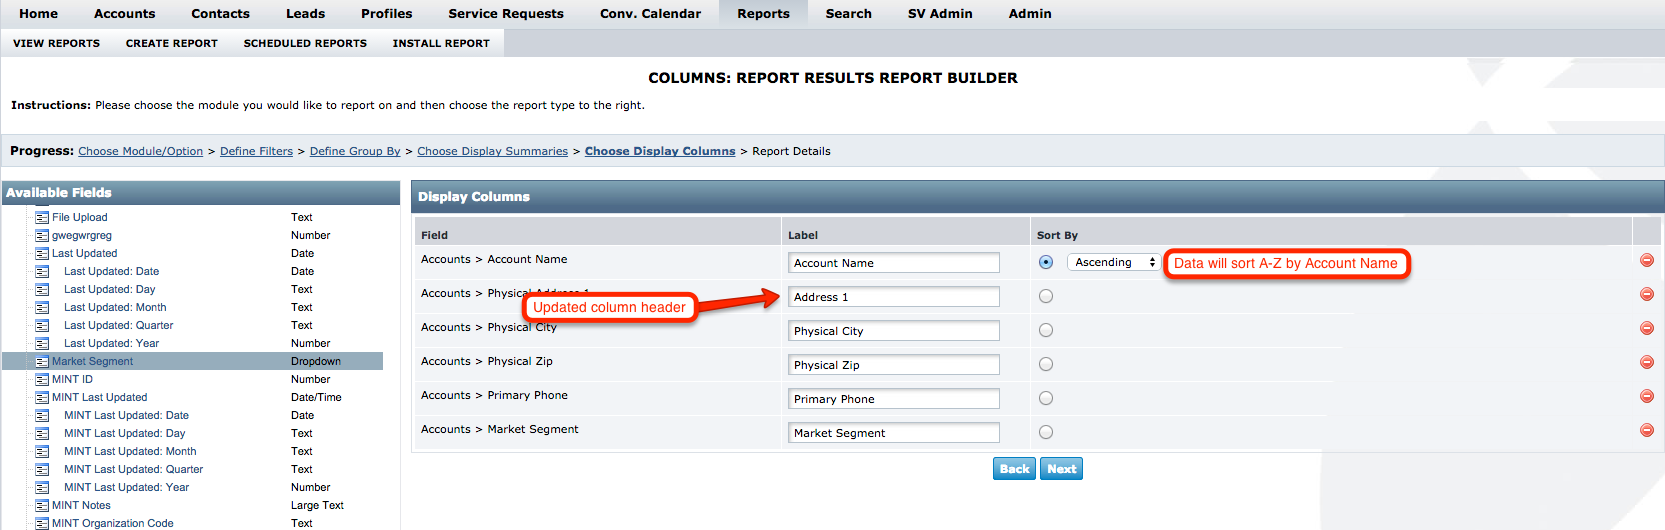Go to Define Filters step
Screen dimensions: 1665x530
[x=256, y=151]
